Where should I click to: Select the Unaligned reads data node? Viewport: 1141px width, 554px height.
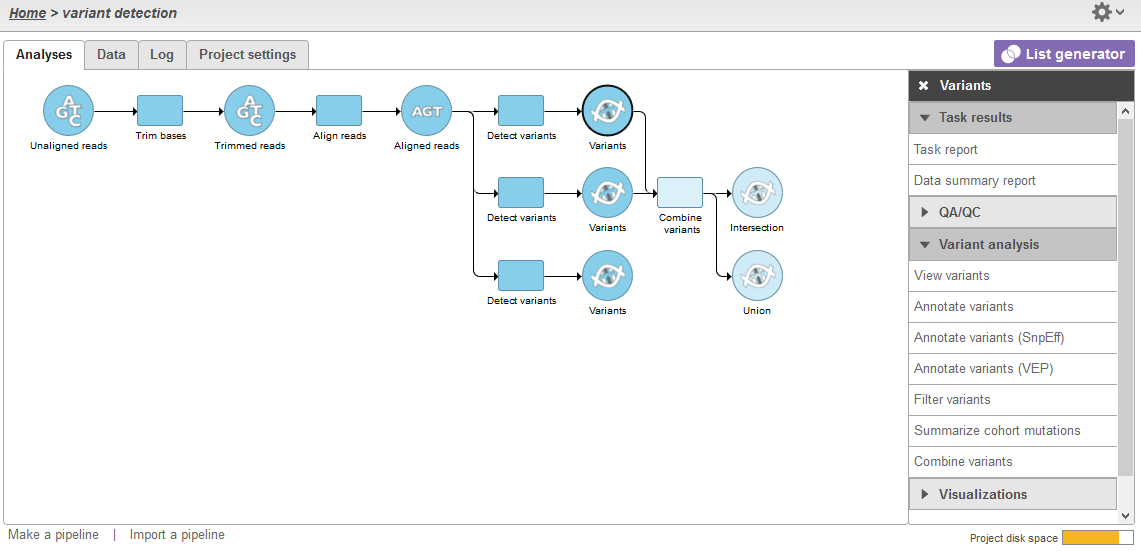pos(68,110)
